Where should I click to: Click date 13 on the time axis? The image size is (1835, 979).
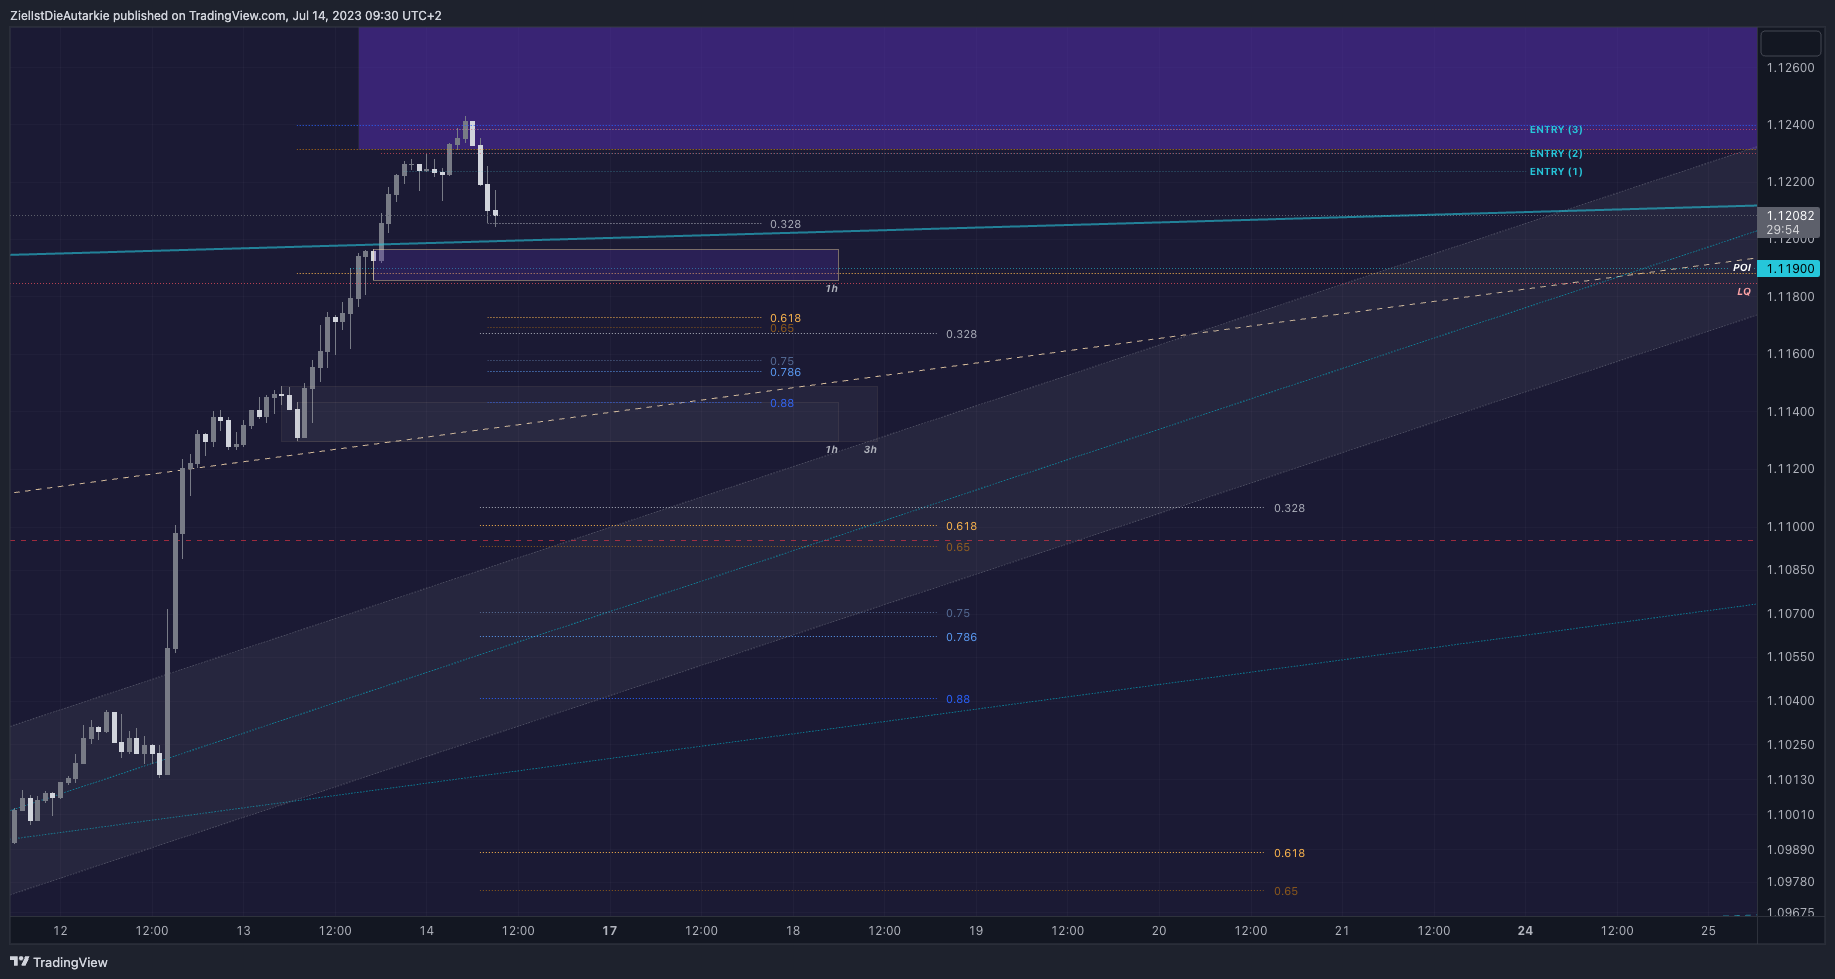pyautogui.click(x=244, y=931)
